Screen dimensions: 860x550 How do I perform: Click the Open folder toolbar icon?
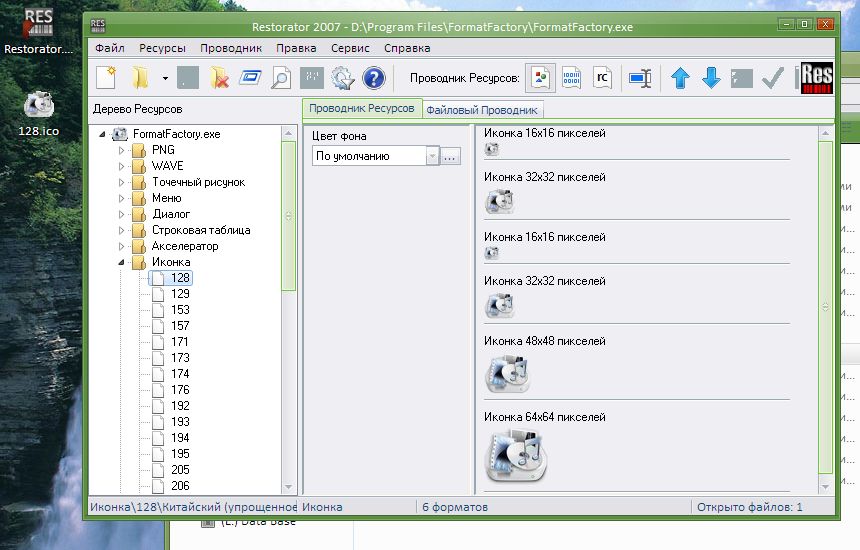(x=140, y=78)
